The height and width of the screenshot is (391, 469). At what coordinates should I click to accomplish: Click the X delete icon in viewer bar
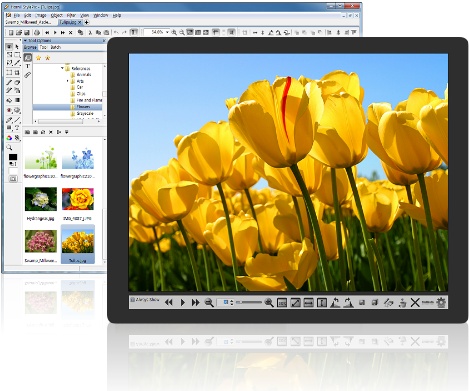click(415, 303)
